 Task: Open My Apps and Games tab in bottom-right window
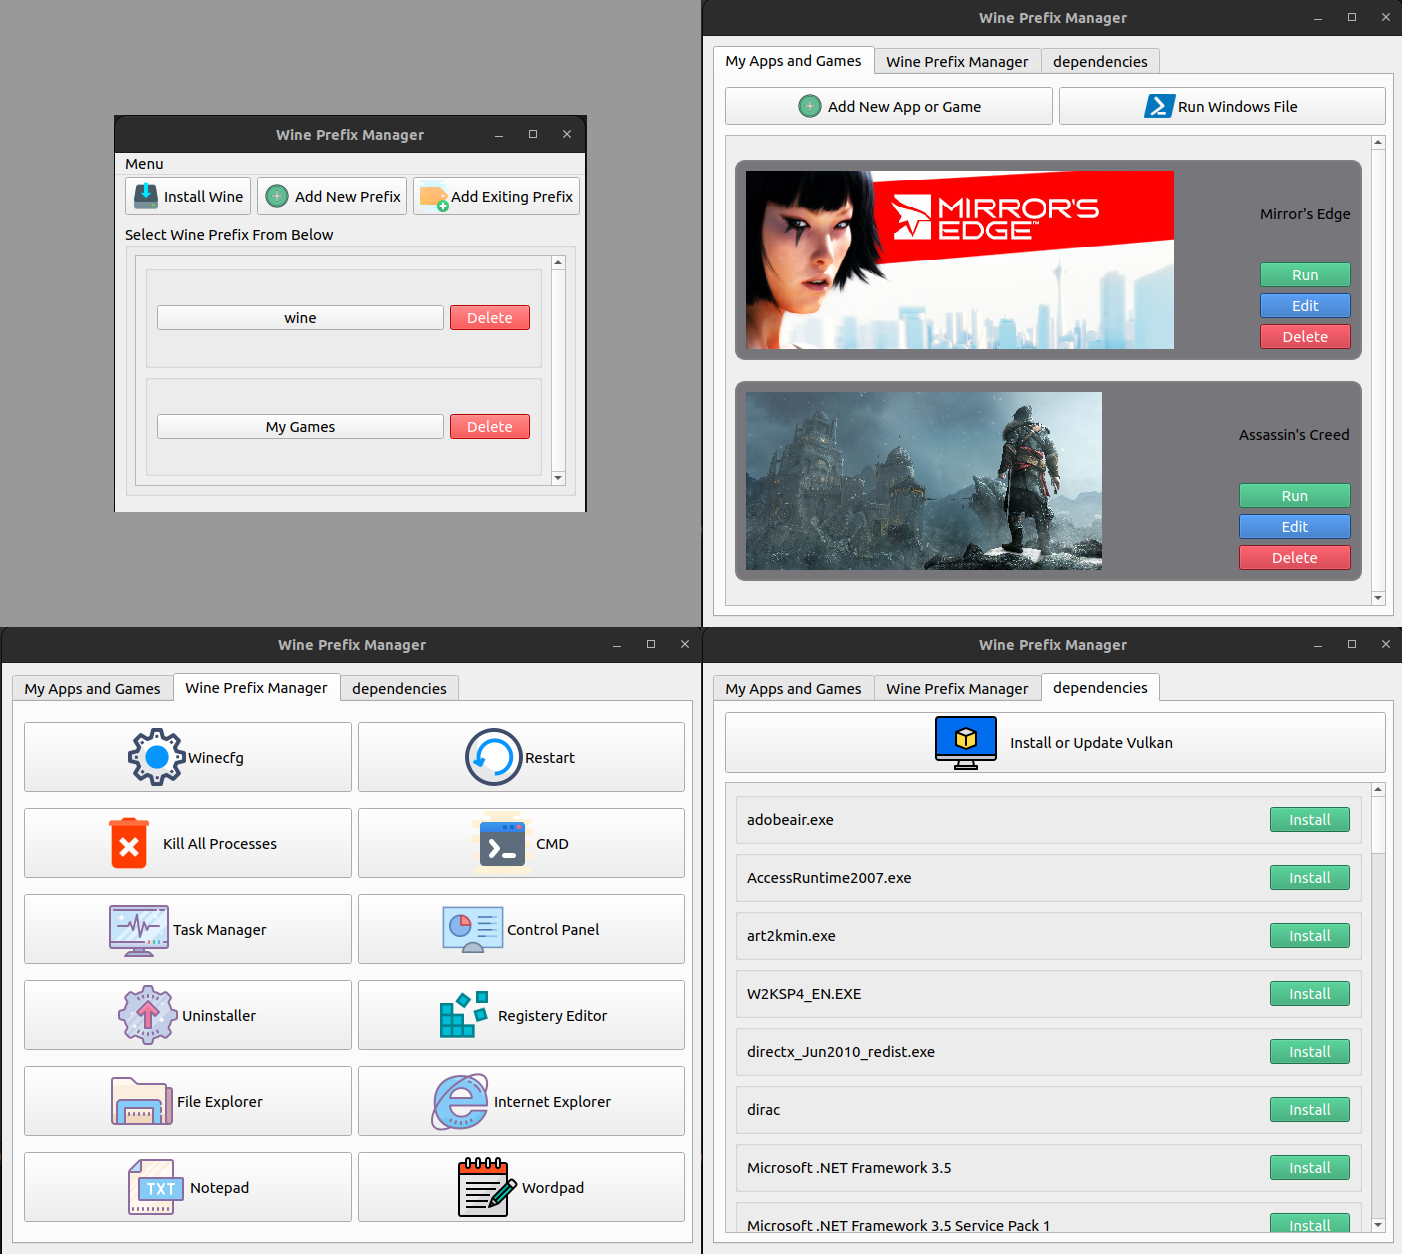point(793,688)
